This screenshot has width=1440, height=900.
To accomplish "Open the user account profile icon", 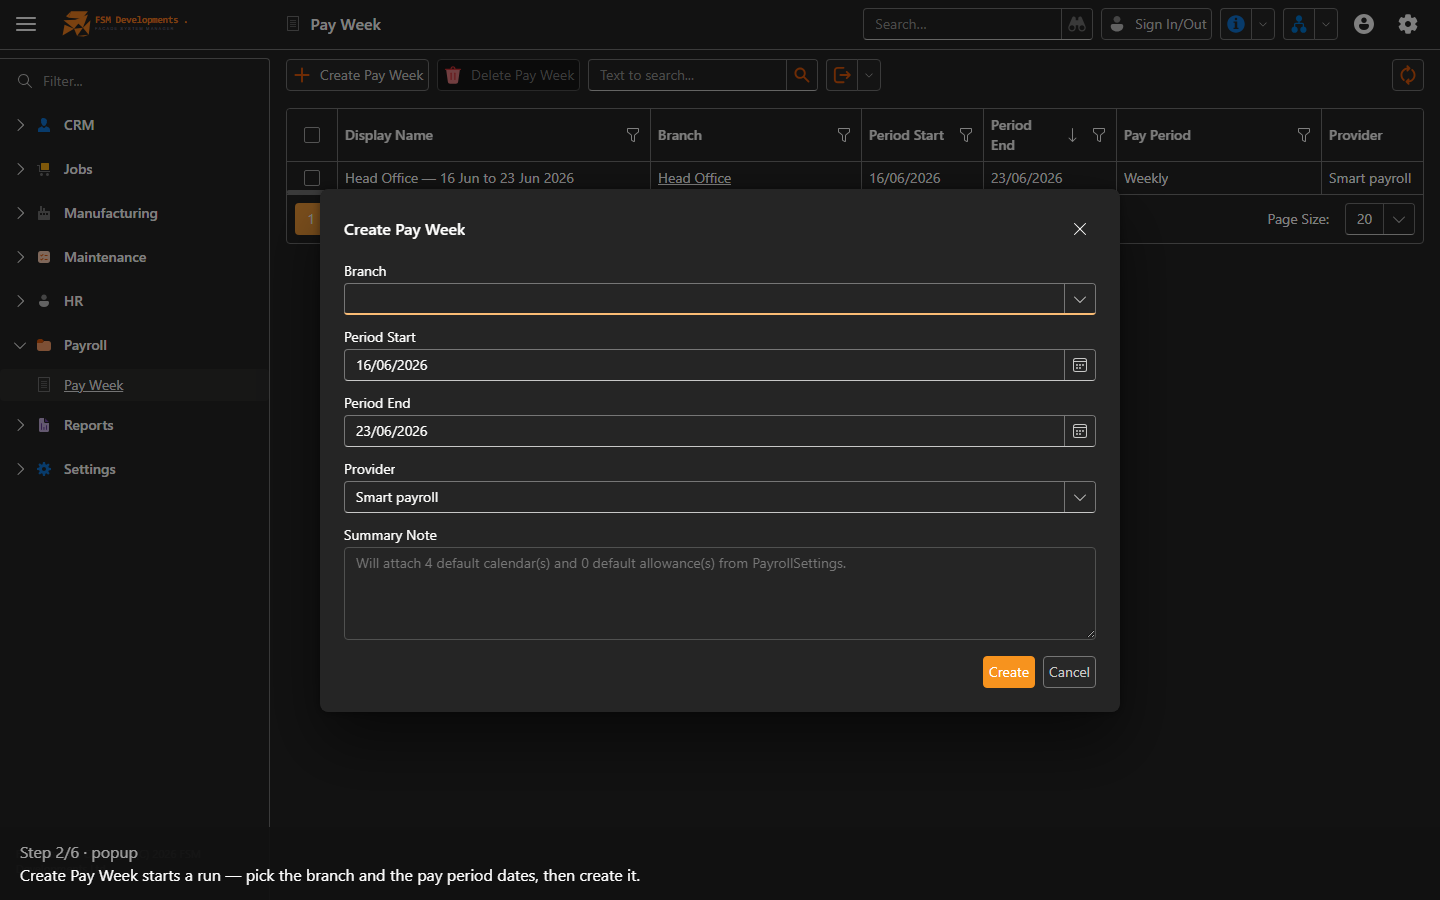I will coord(1364,24).
